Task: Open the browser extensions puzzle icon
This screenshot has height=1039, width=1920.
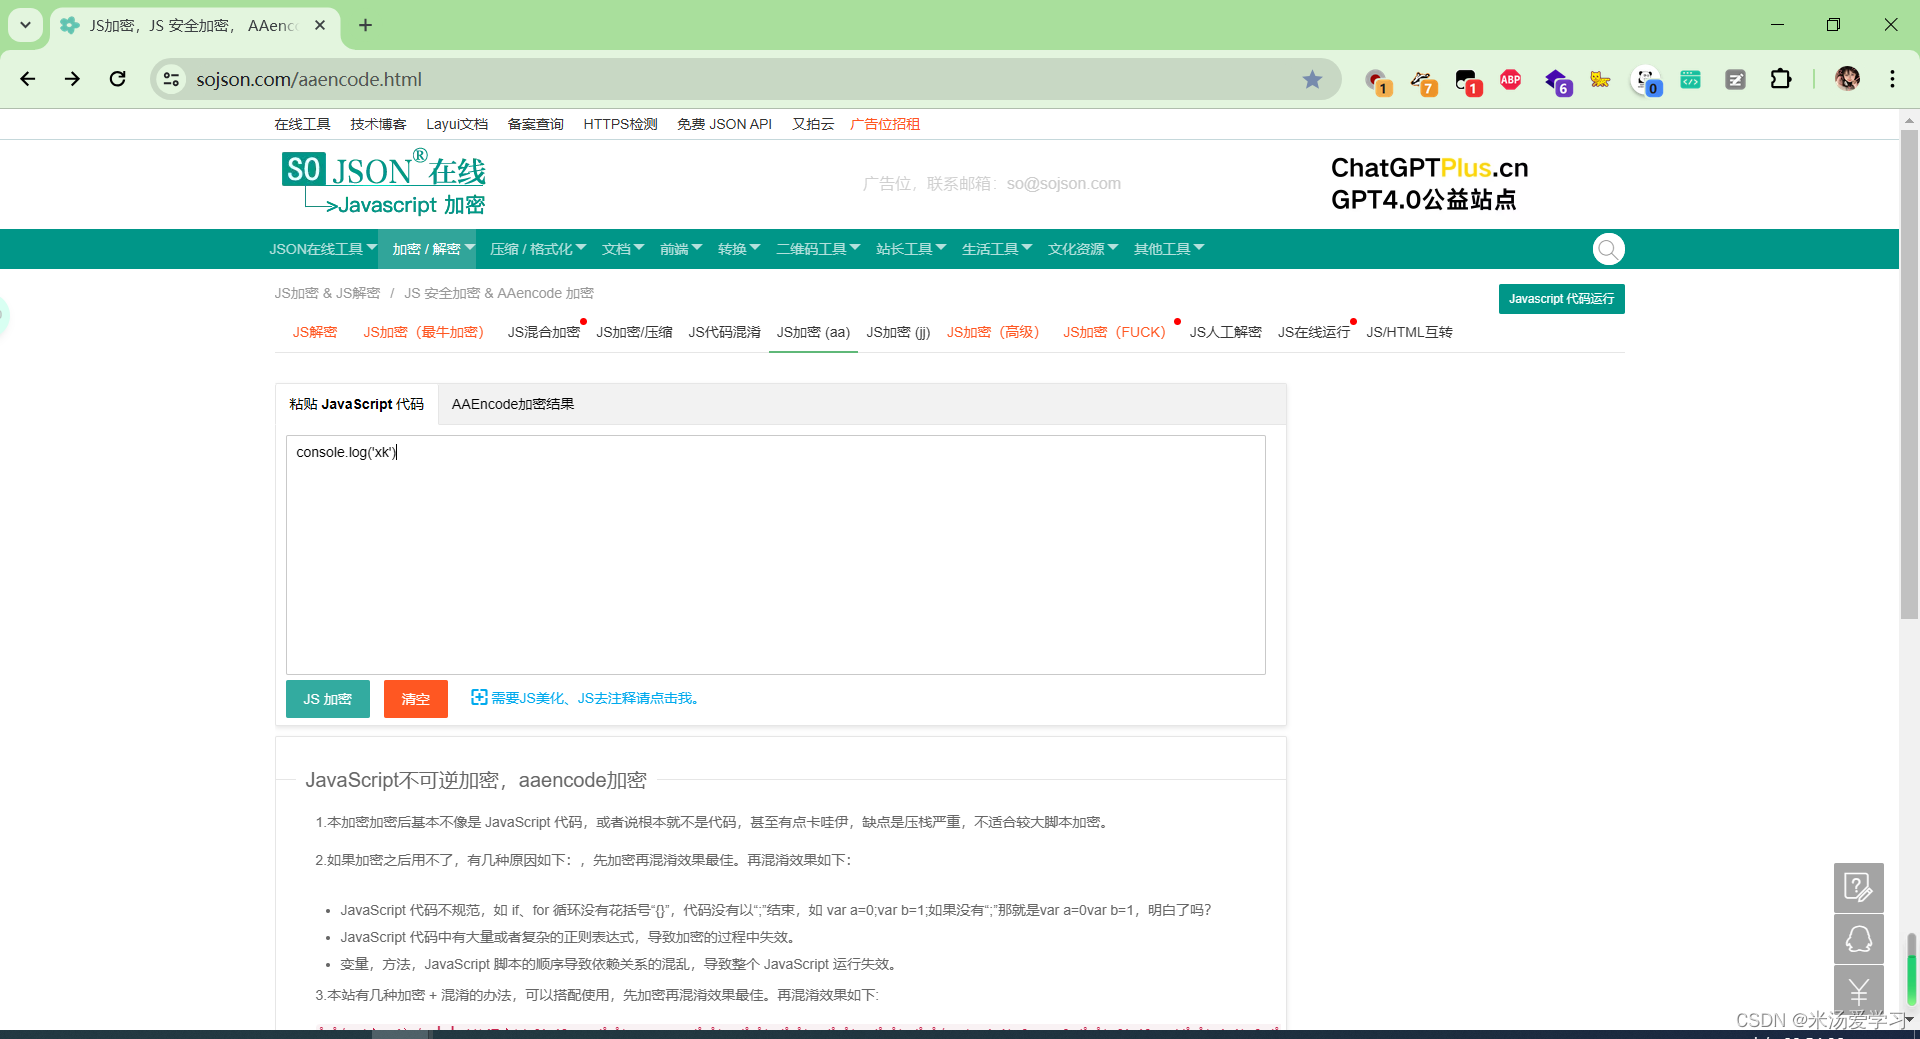Action: [1781, 80]
